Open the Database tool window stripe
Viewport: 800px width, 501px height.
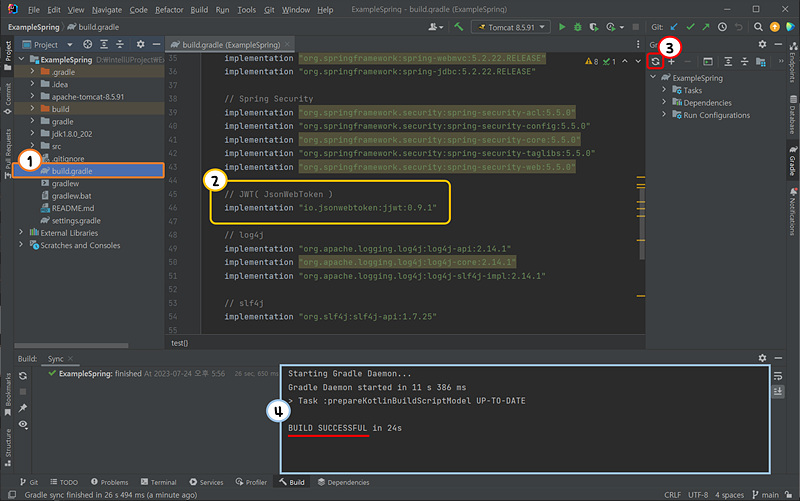pos(793,115)
